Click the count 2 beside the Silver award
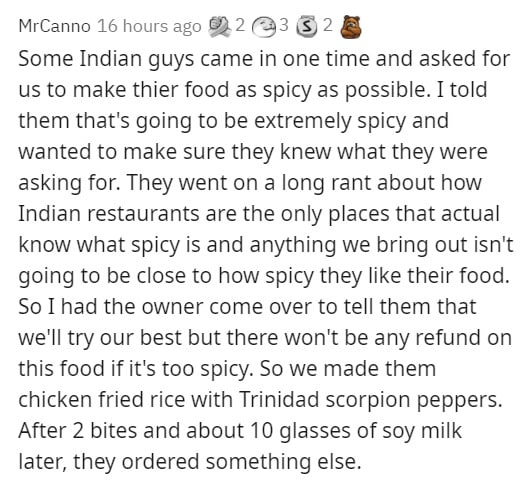The width and height of the screenshot is (520, 487). (328, 26)
